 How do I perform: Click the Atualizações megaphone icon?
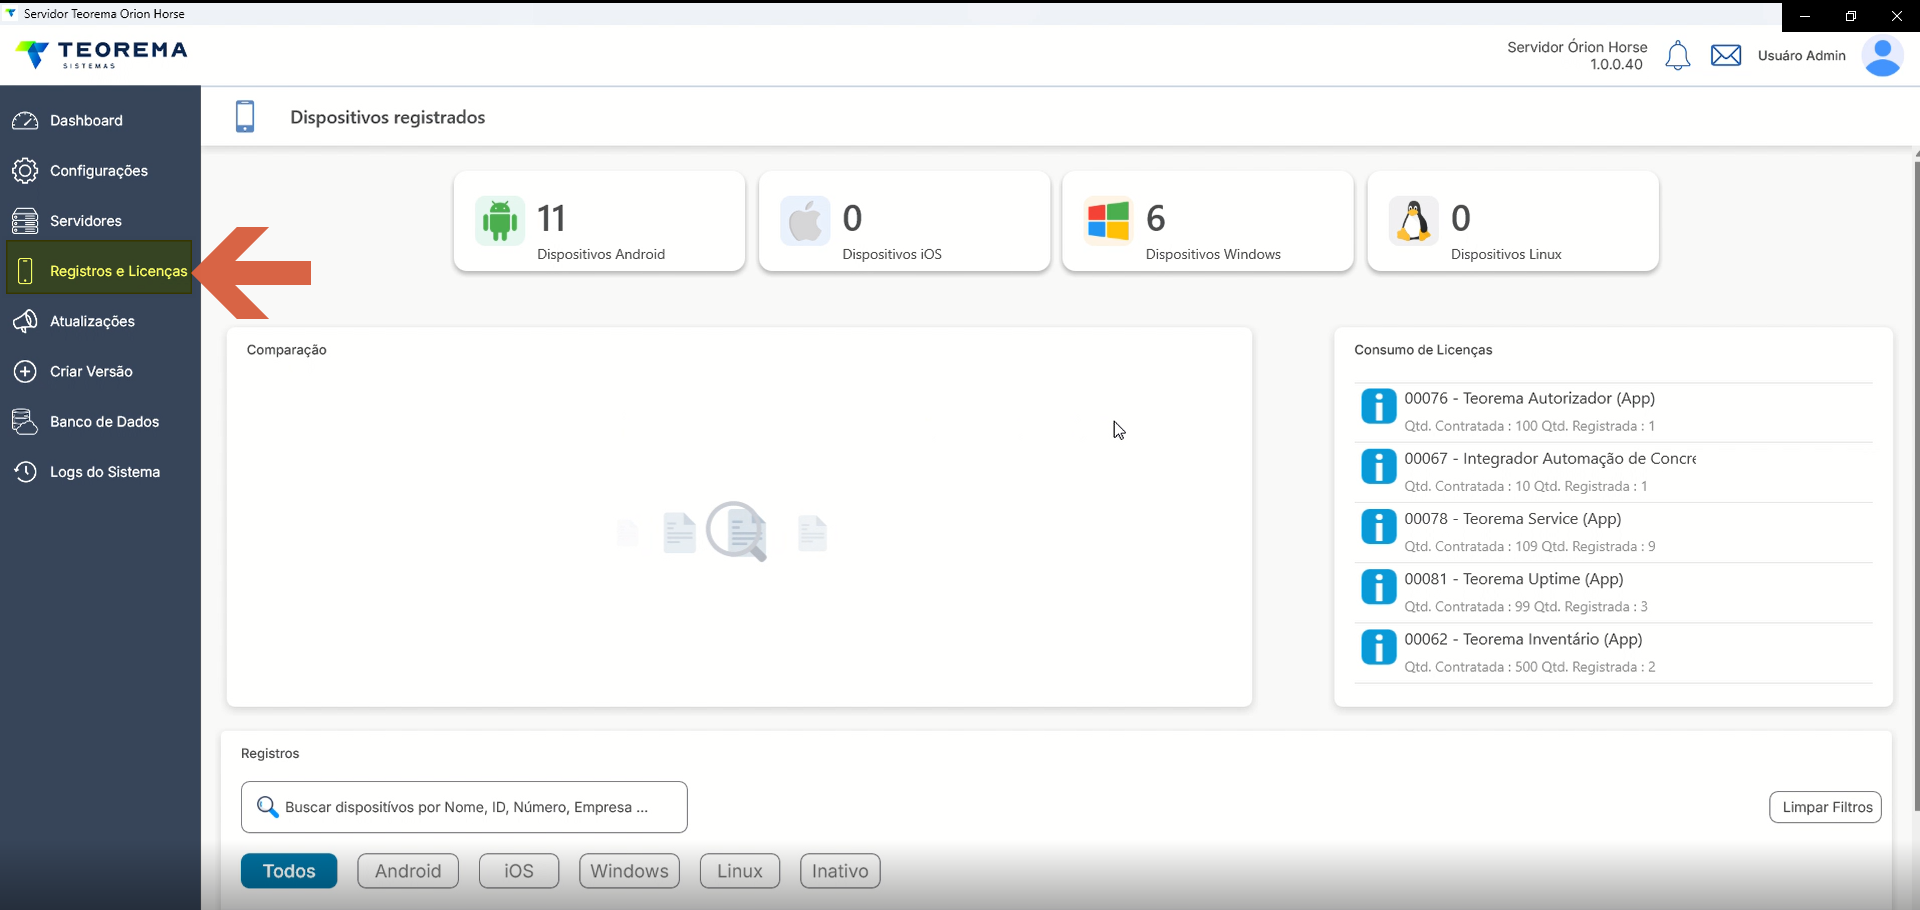[25, 321]
